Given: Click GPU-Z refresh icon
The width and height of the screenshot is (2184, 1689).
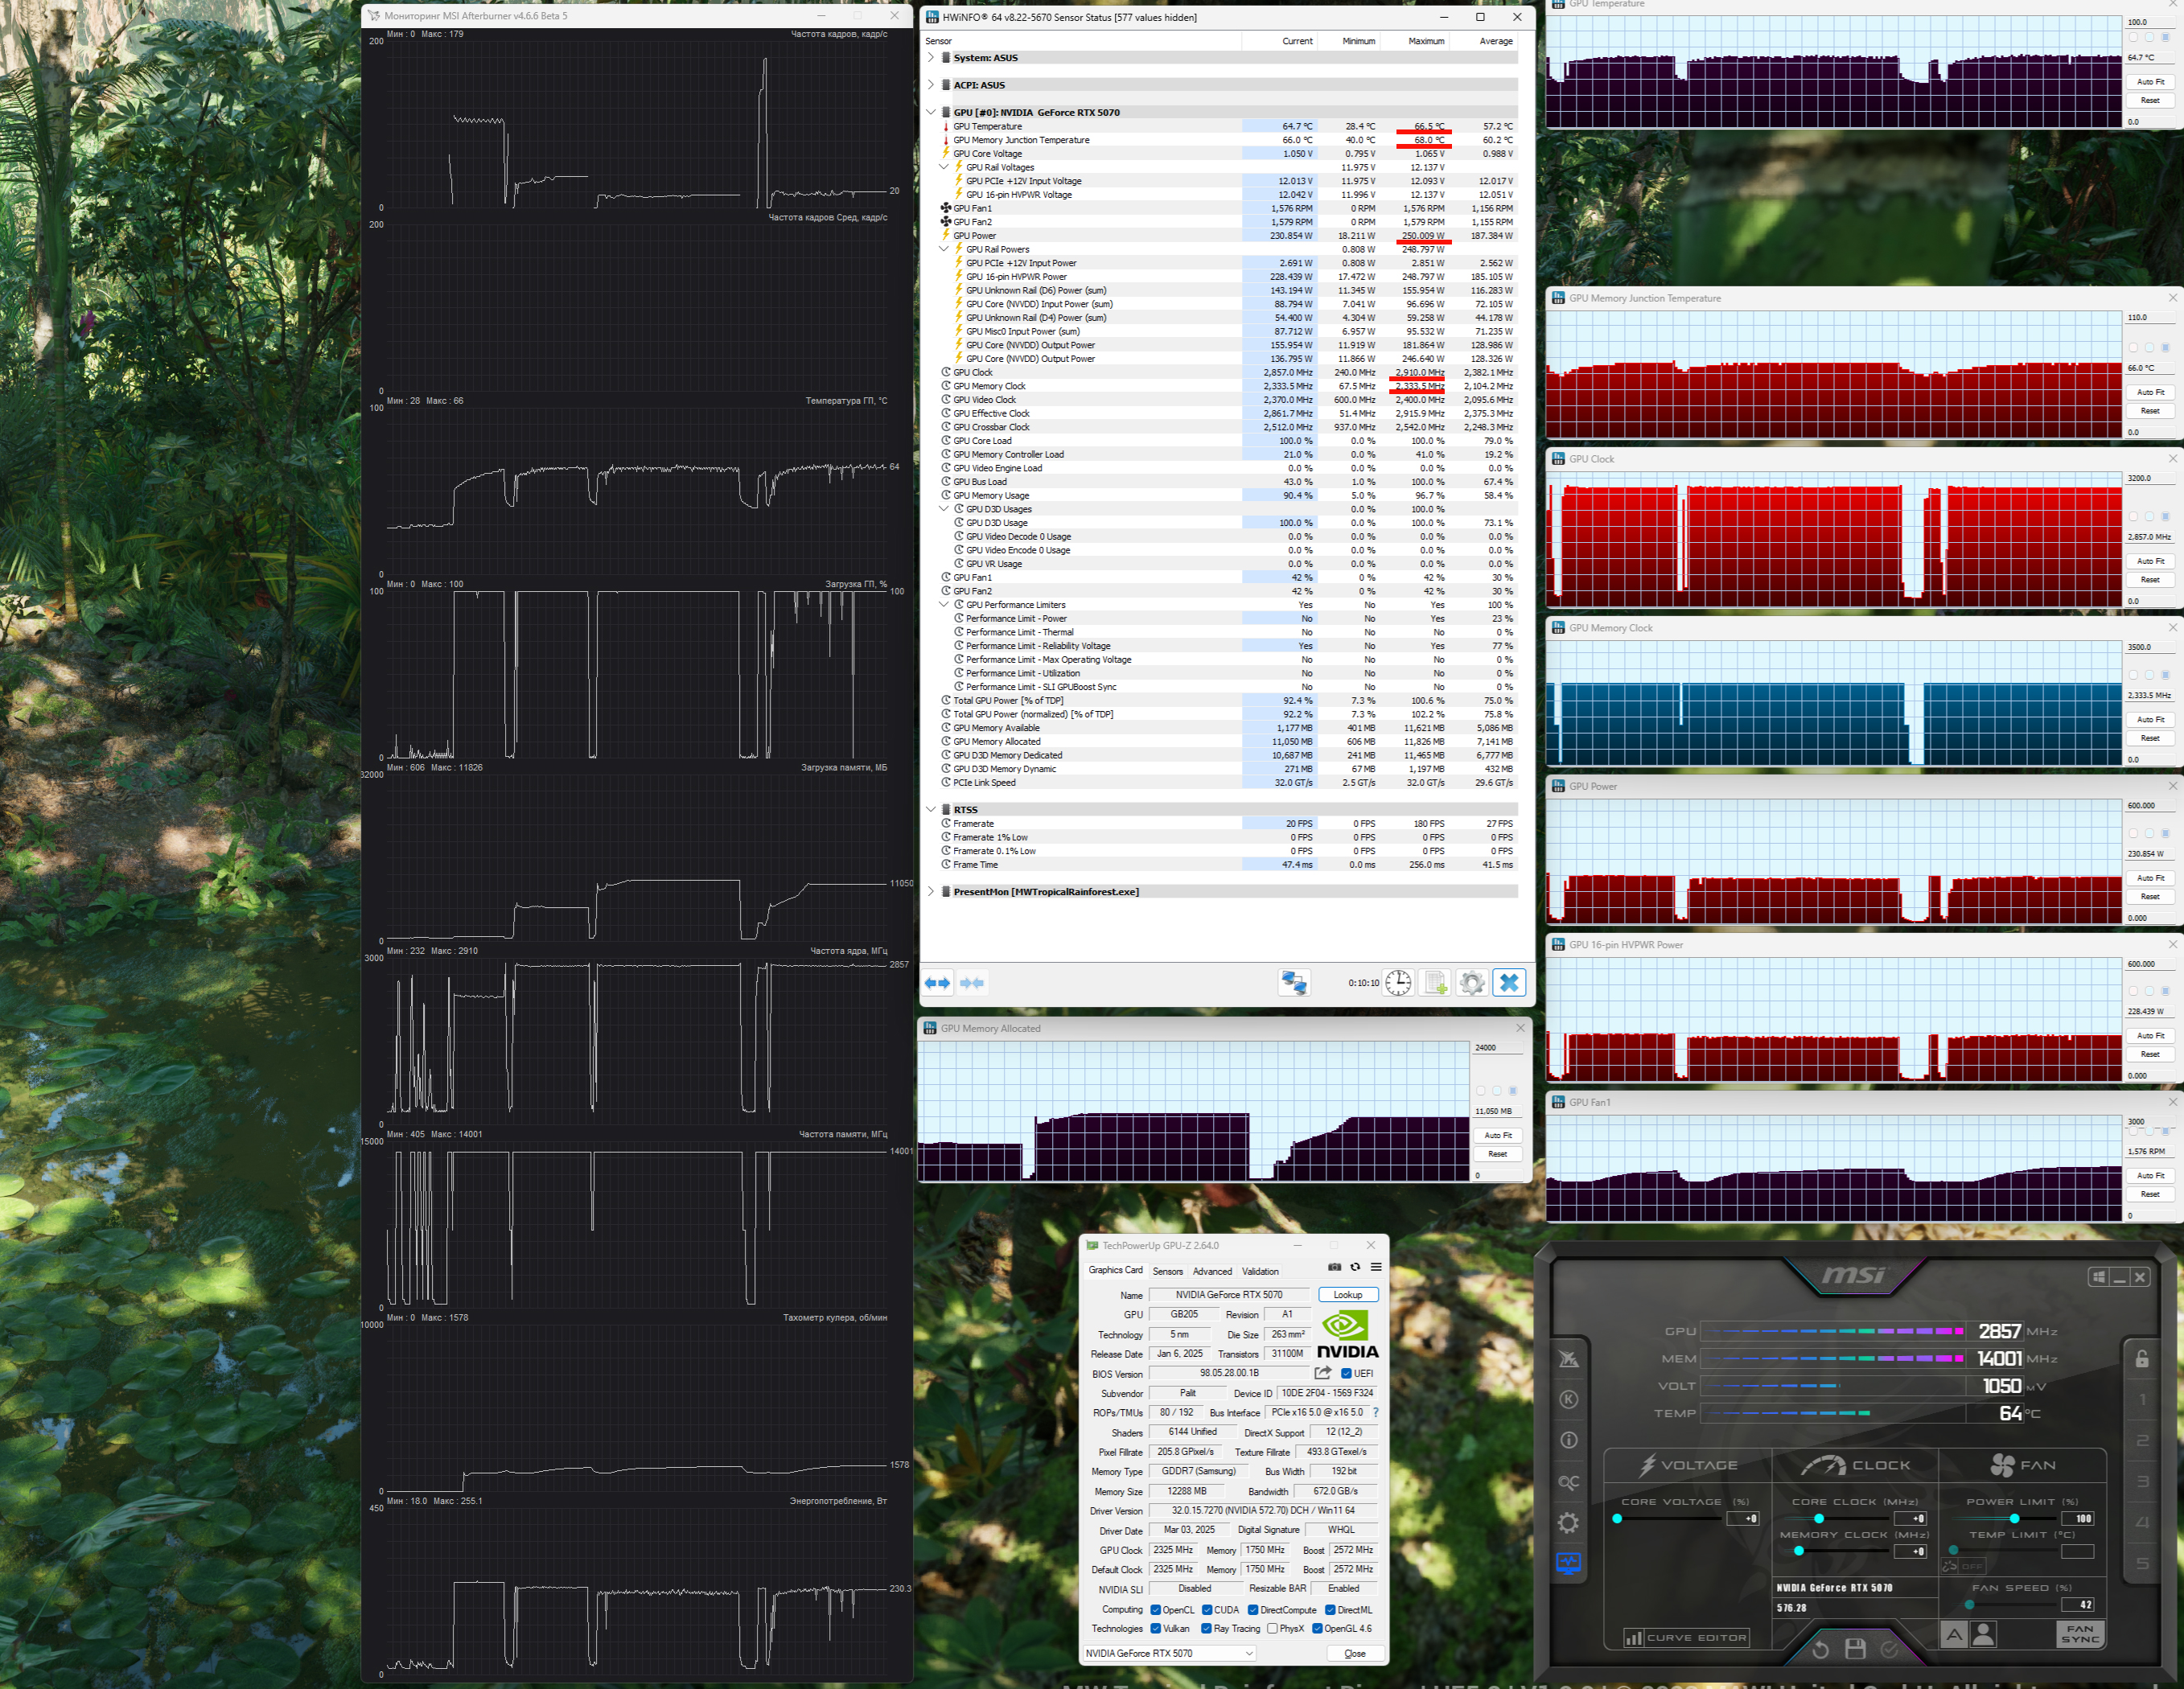Looking at the screenshot, I should pyautogui.click(x=1355, y=1267).
